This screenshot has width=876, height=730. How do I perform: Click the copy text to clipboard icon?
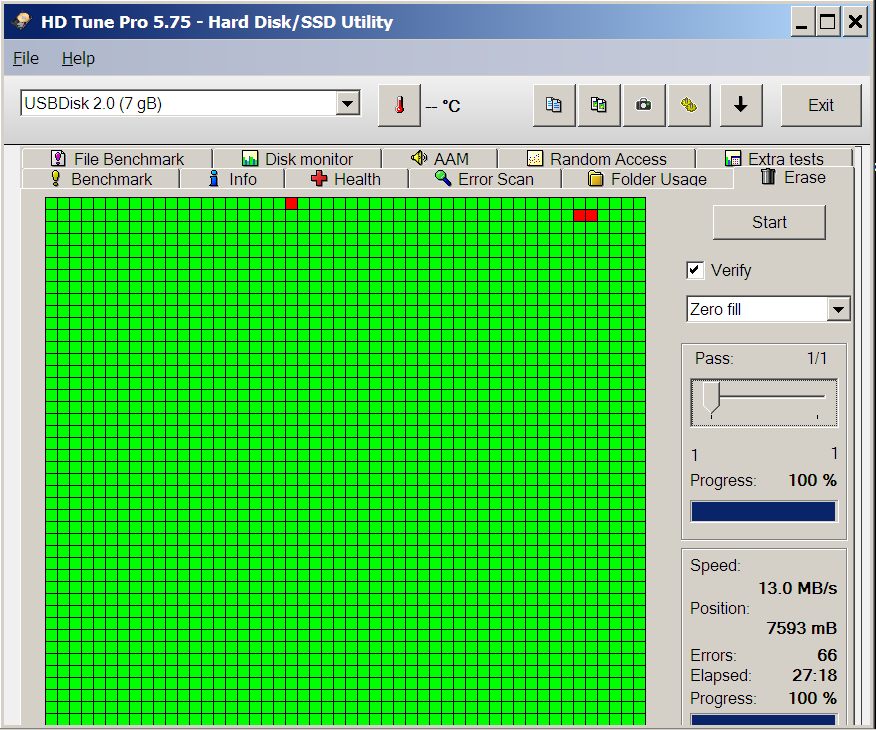(554, 105)
